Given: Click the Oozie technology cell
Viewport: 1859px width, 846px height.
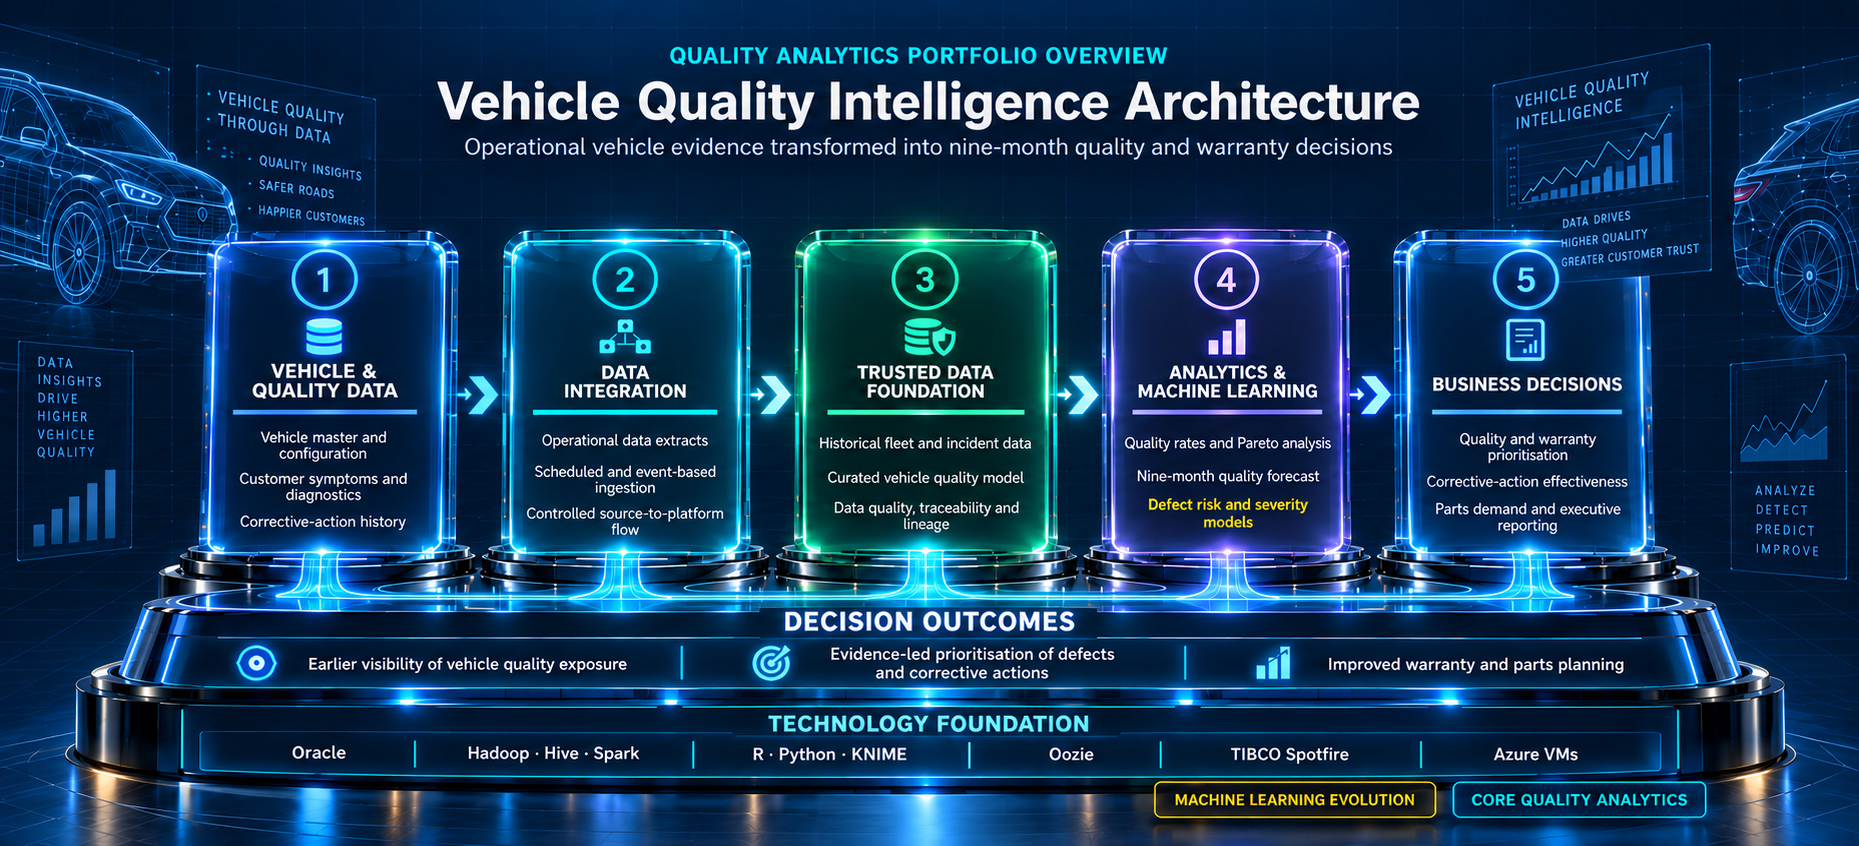Looking at the screenshot, I should coord(1071,754).
